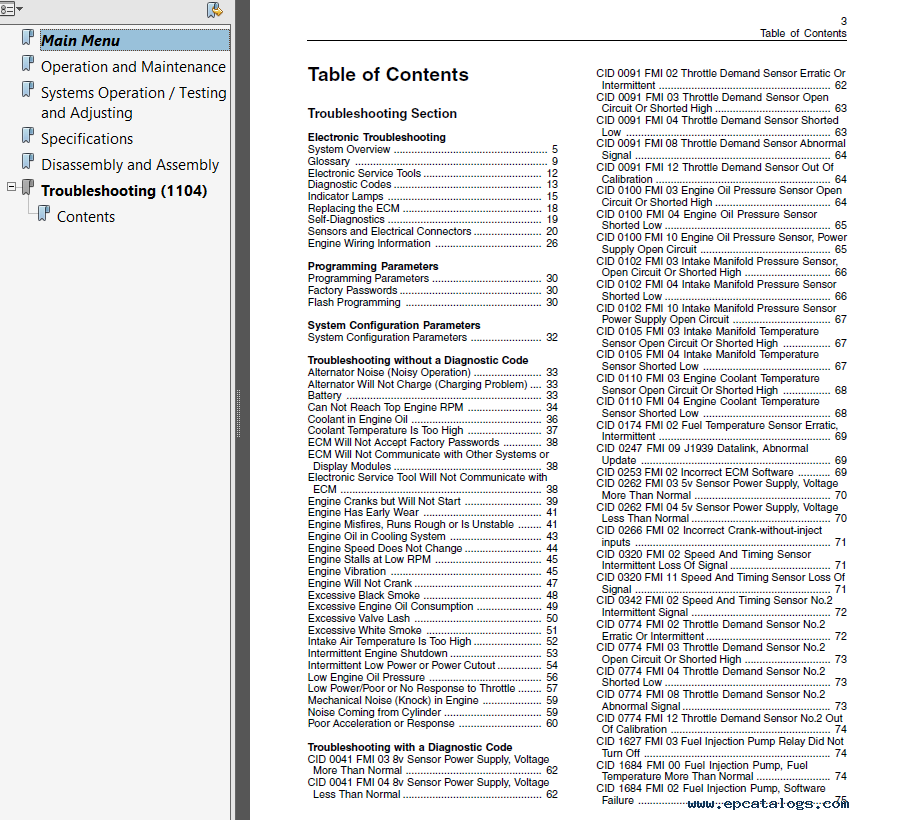
Task: Click Coolant Temperature Is Too High entry
Action: click(x=432, y=430)
